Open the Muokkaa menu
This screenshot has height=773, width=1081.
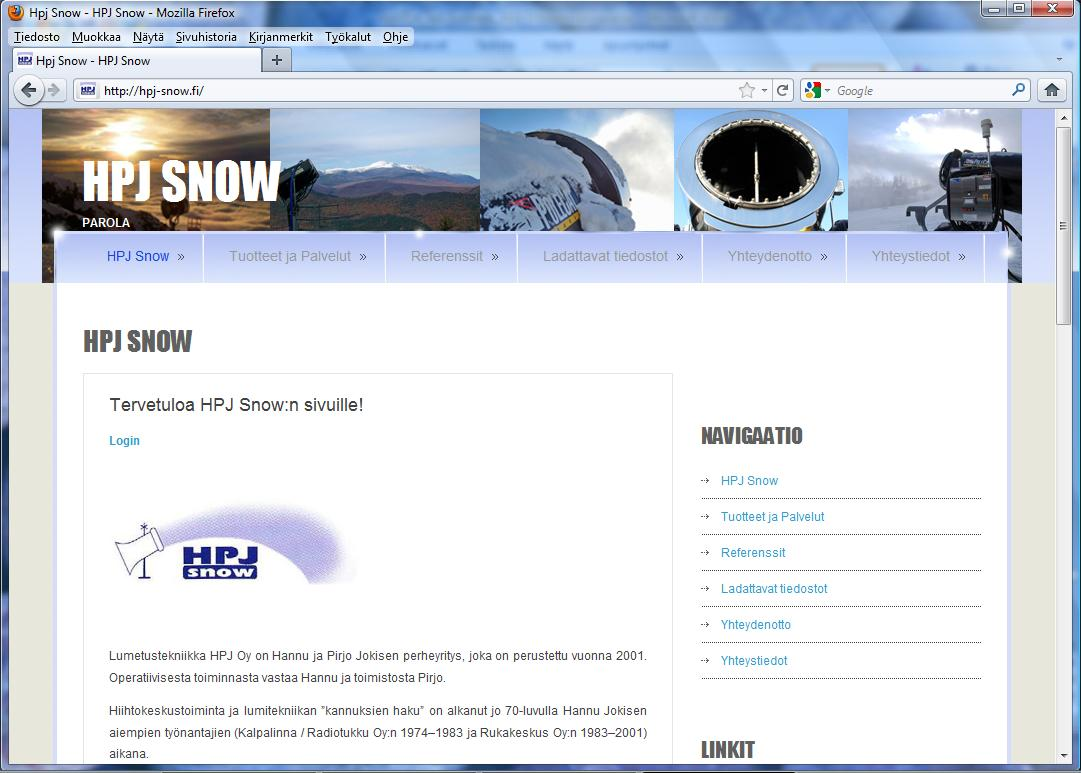click(x=96, y=37)
